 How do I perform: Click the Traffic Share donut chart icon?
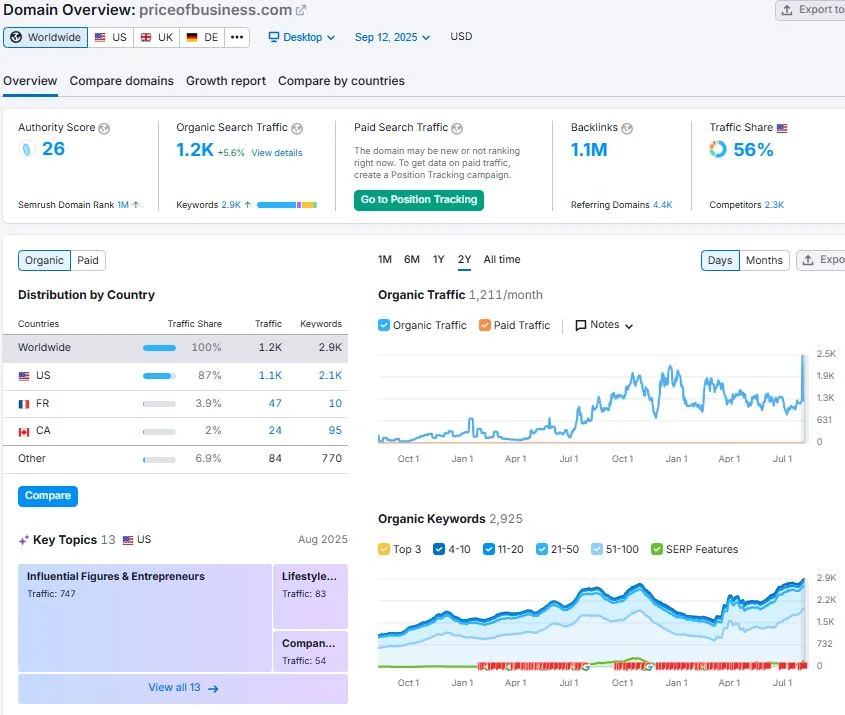[x=718, y=149]
